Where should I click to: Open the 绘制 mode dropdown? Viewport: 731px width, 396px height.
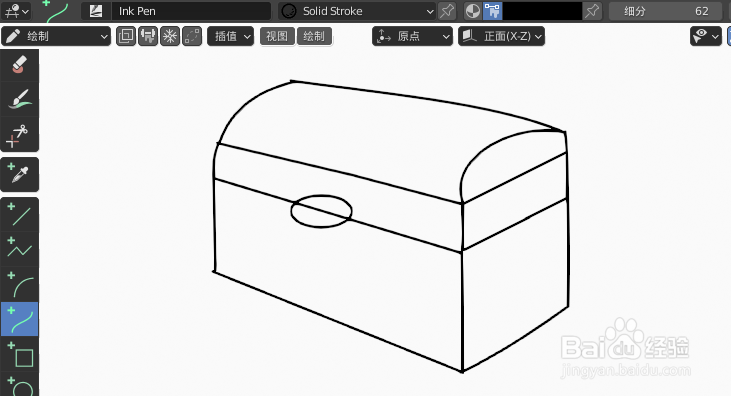pos(56,36)
